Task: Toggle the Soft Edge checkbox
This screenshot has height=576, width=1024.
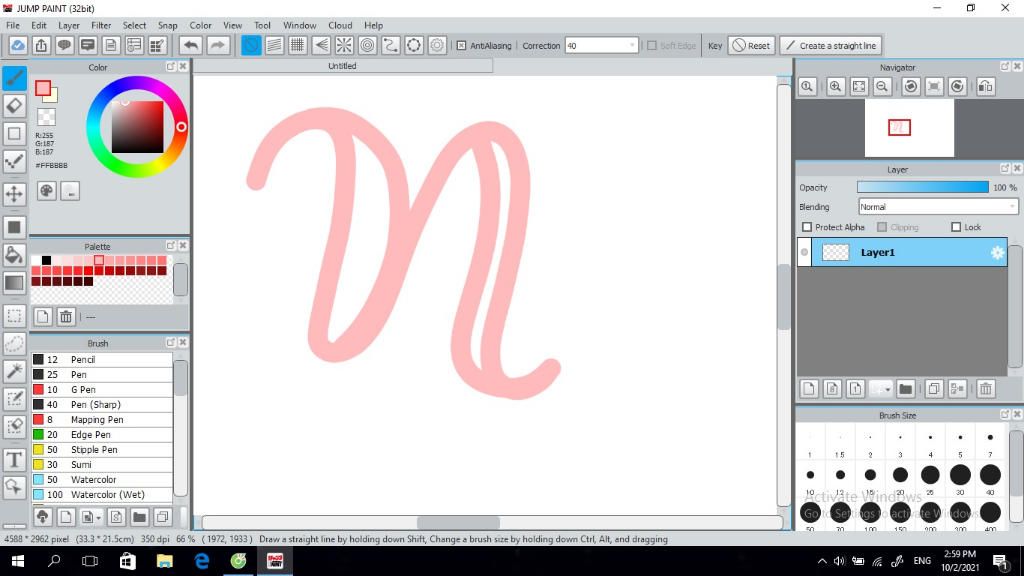Action: point(652,46)
